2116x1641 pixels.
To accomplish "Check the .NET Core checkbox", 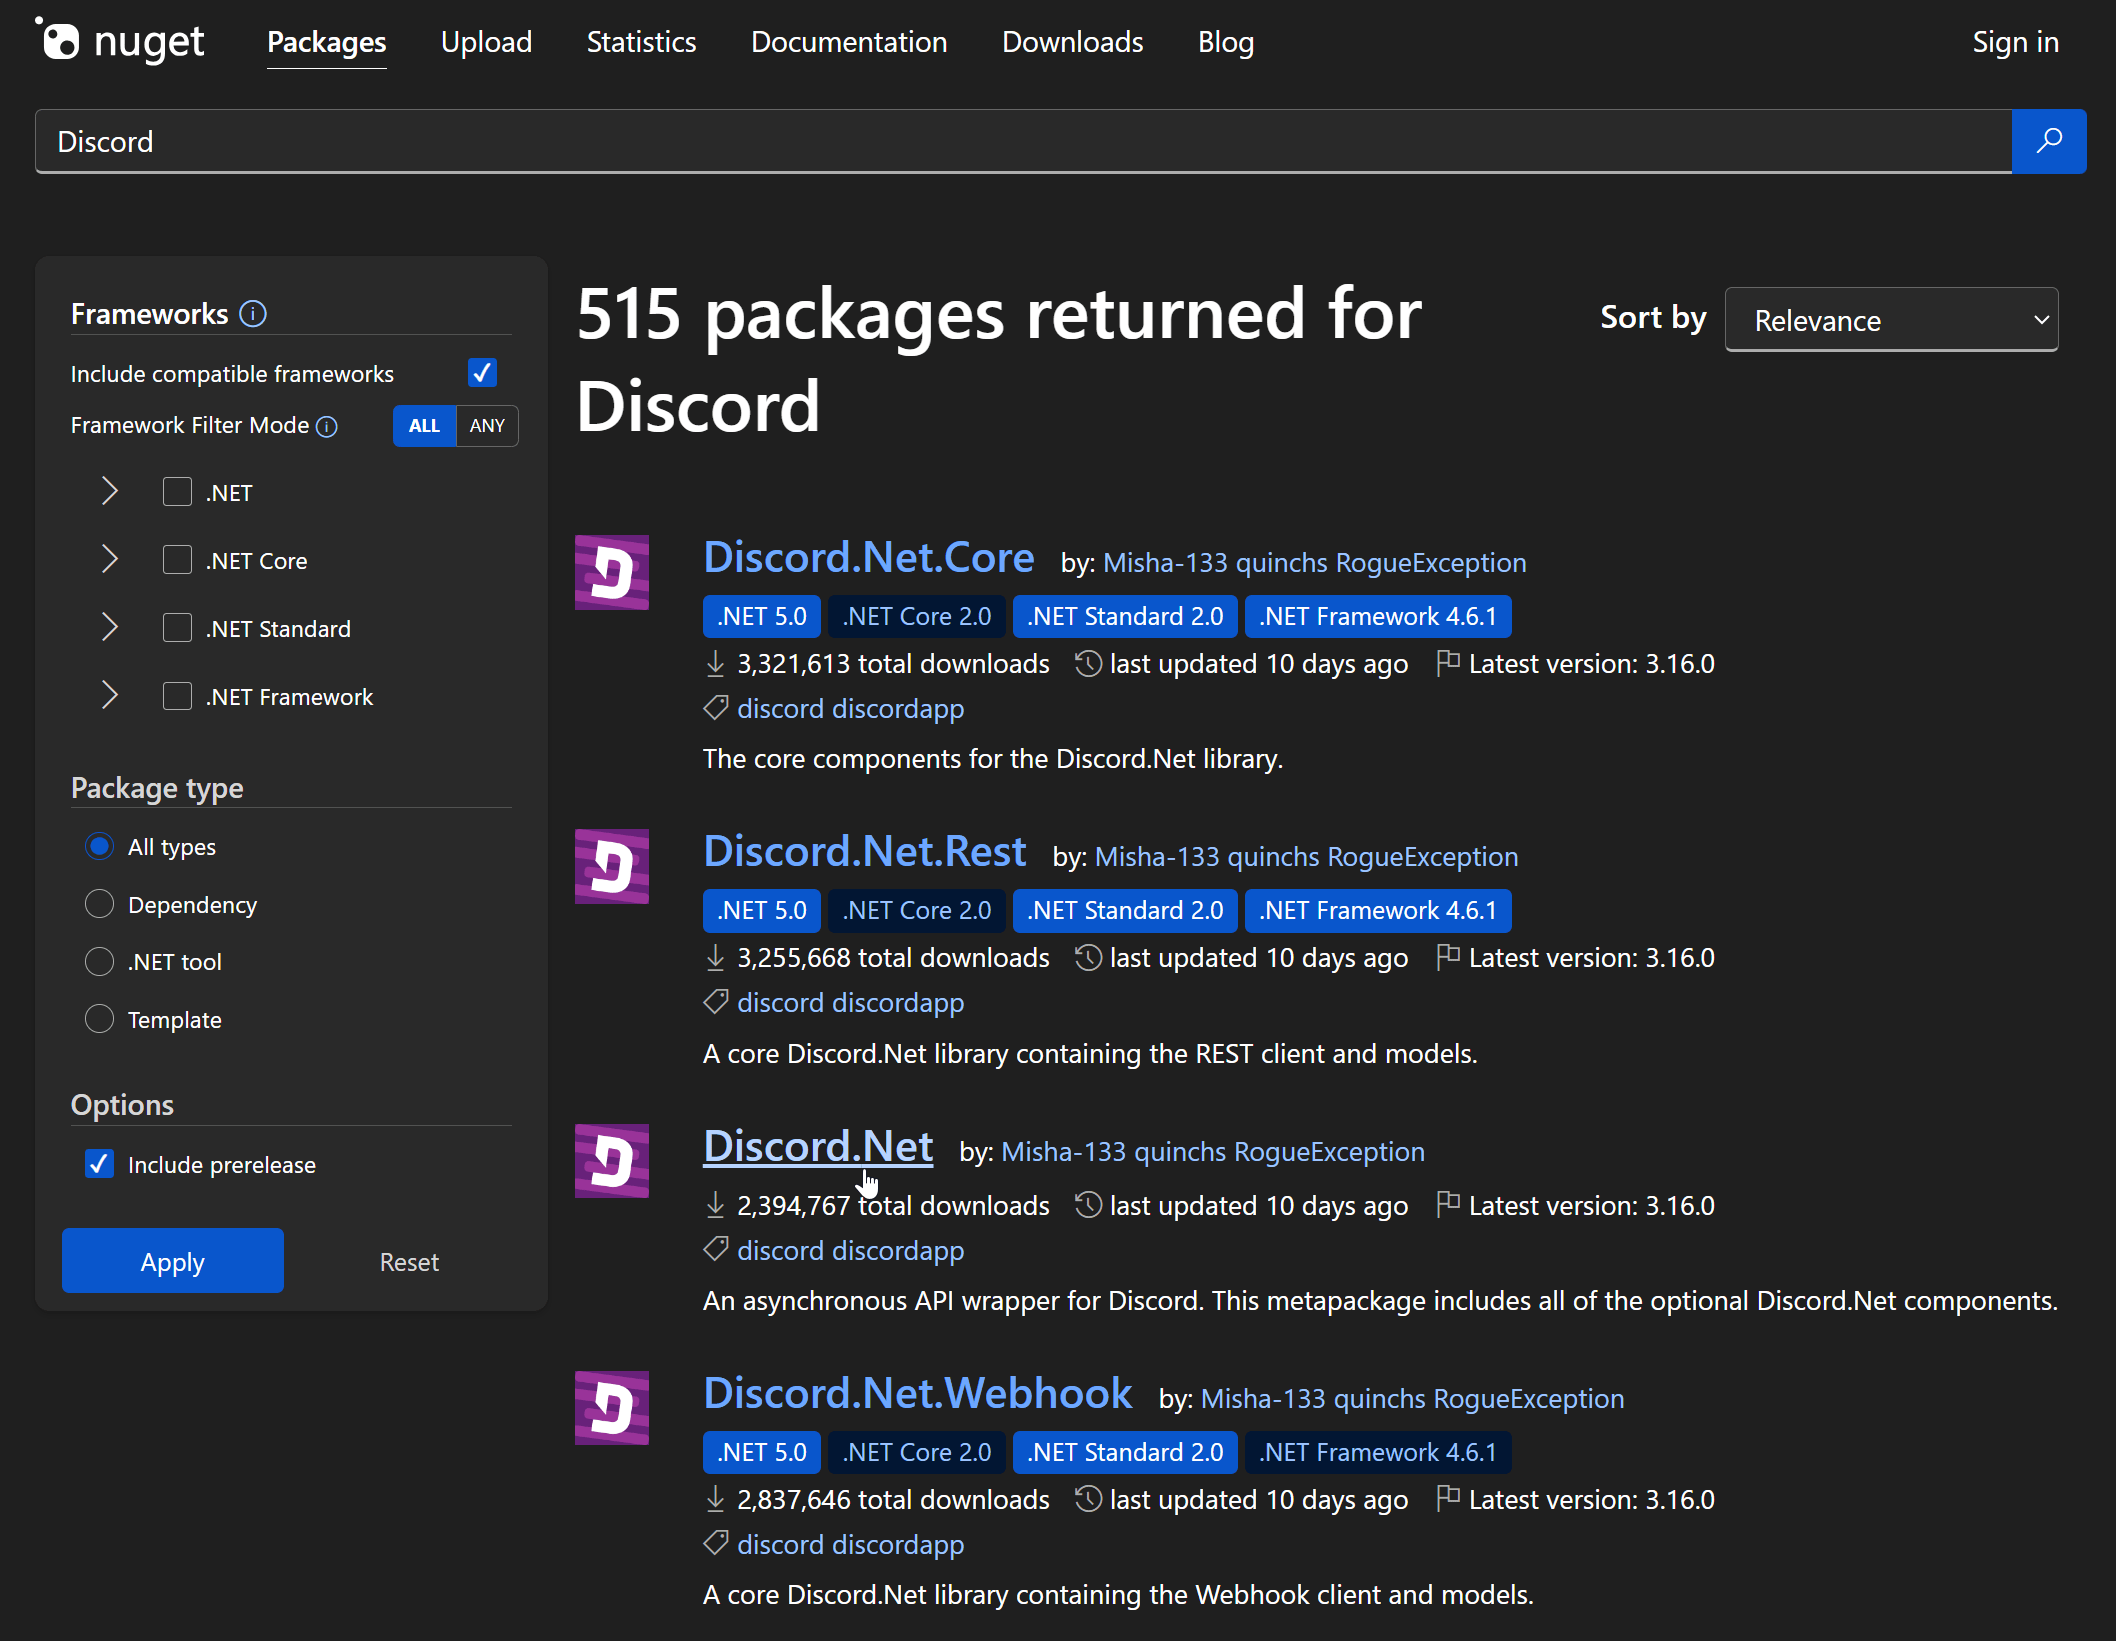I will [x=177, y=560].
